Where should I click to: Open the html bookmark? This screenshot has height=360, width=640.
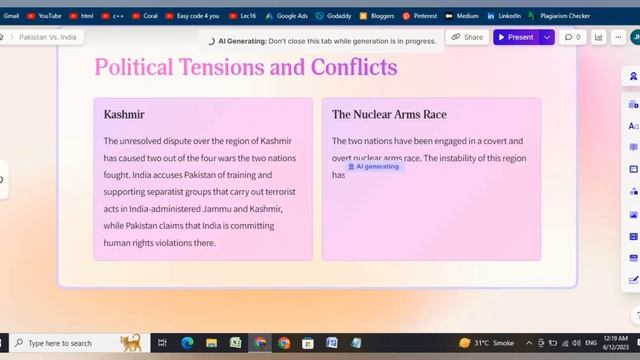click(x=81, y=16)
